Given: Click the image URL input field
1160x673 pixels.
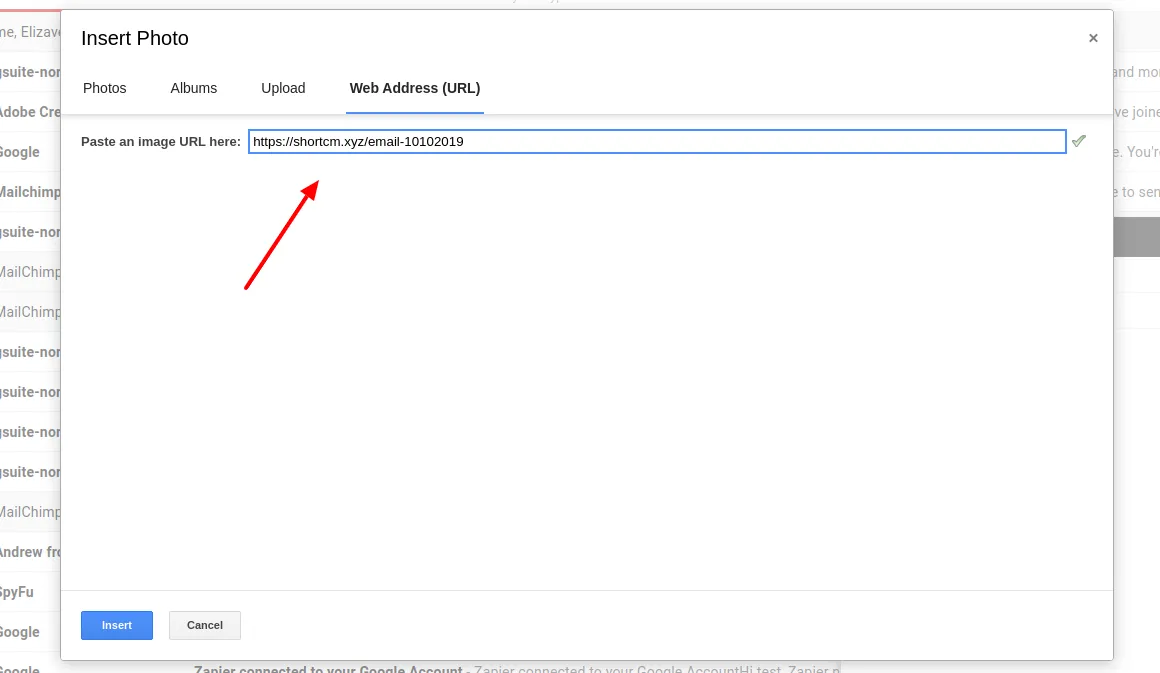Looking at the screenshot, I should (x=657, y=141).
